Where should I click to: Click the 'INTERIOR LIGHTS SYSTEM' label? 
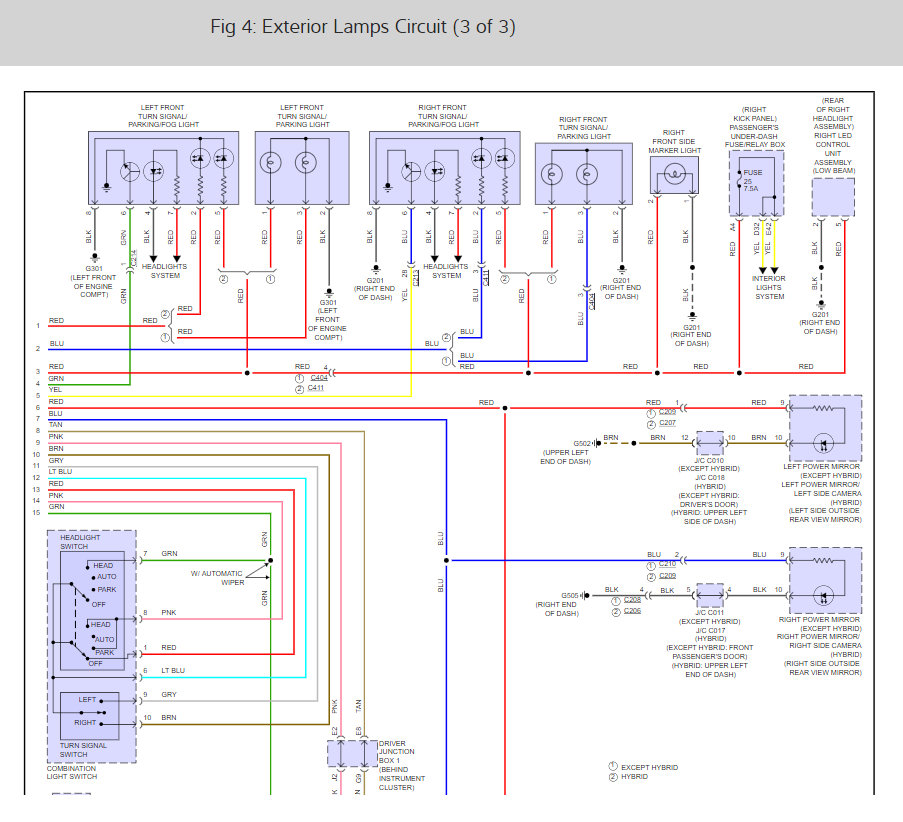coord(769,287)
